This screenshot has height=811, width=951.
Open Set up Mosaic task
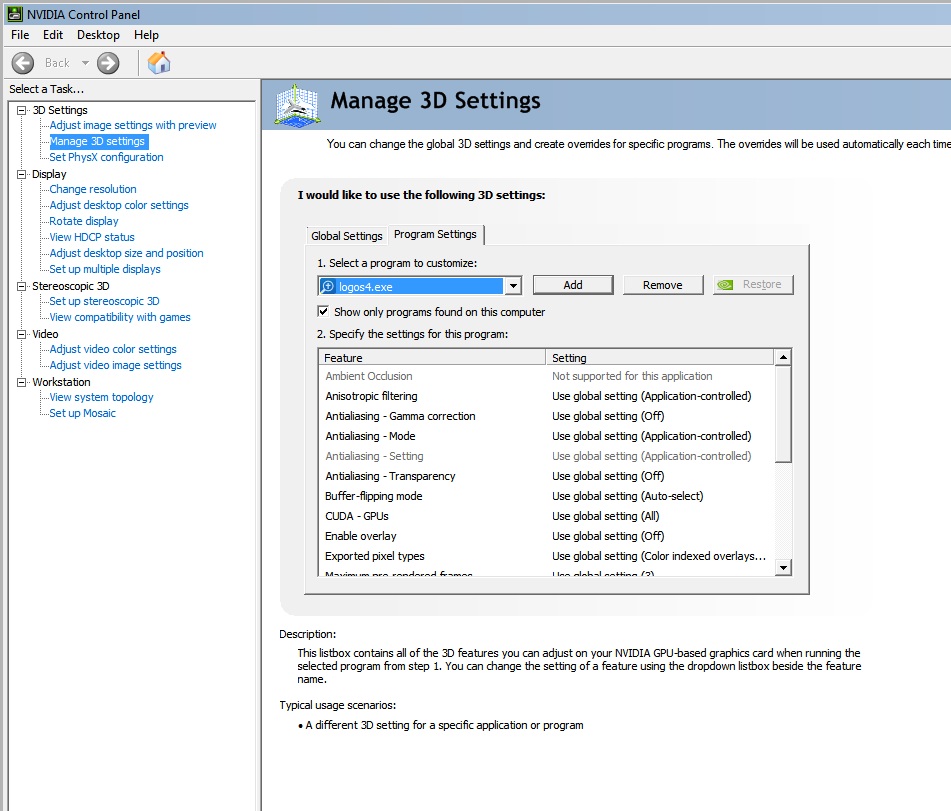[x=82, y=413]
